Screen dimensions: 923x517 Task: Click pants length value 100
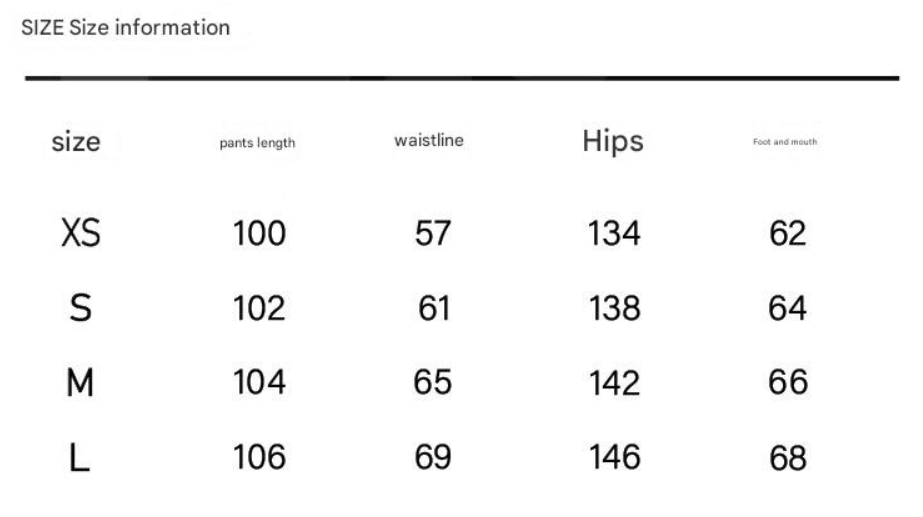tap(260, 233)
